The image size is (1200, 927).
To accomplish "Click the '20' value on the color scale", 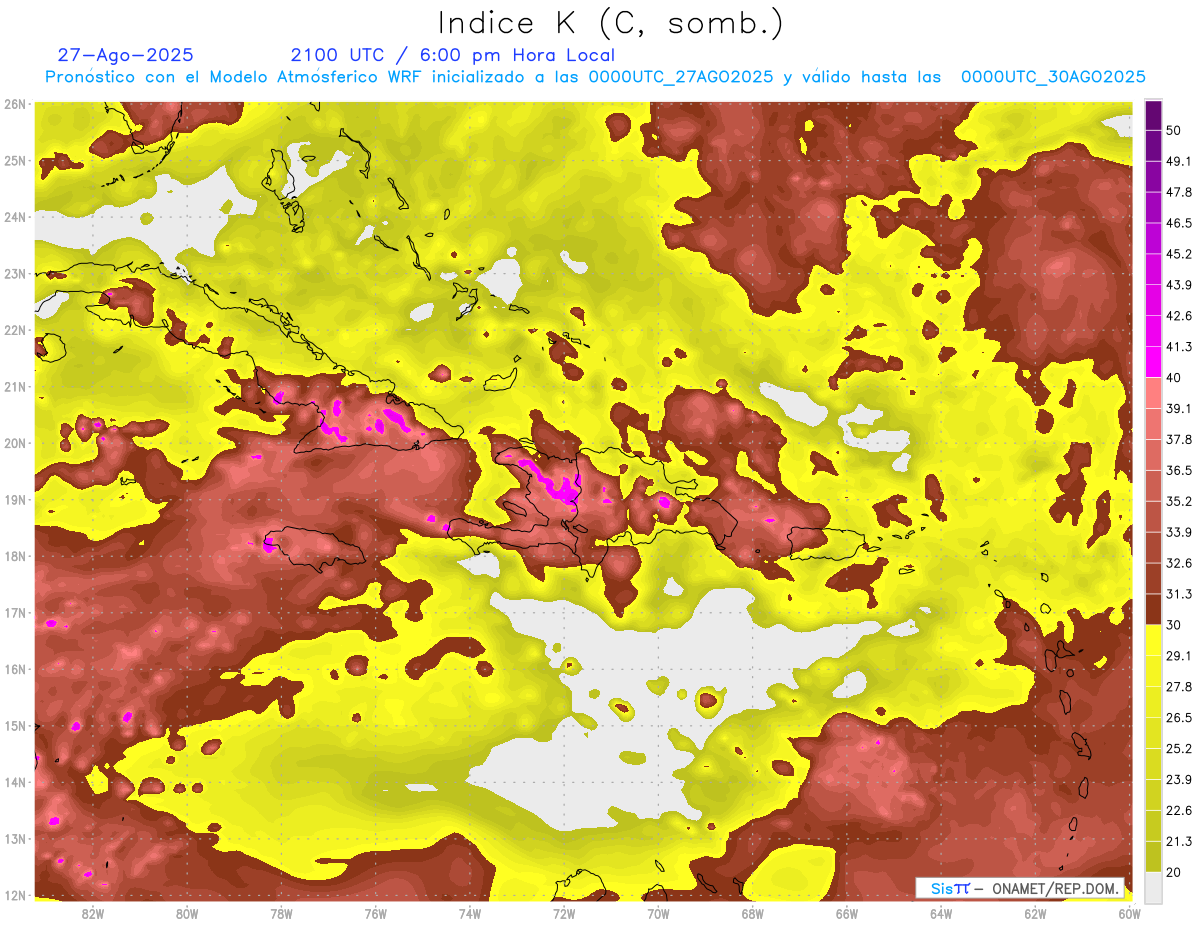I will pos(1174,873).
